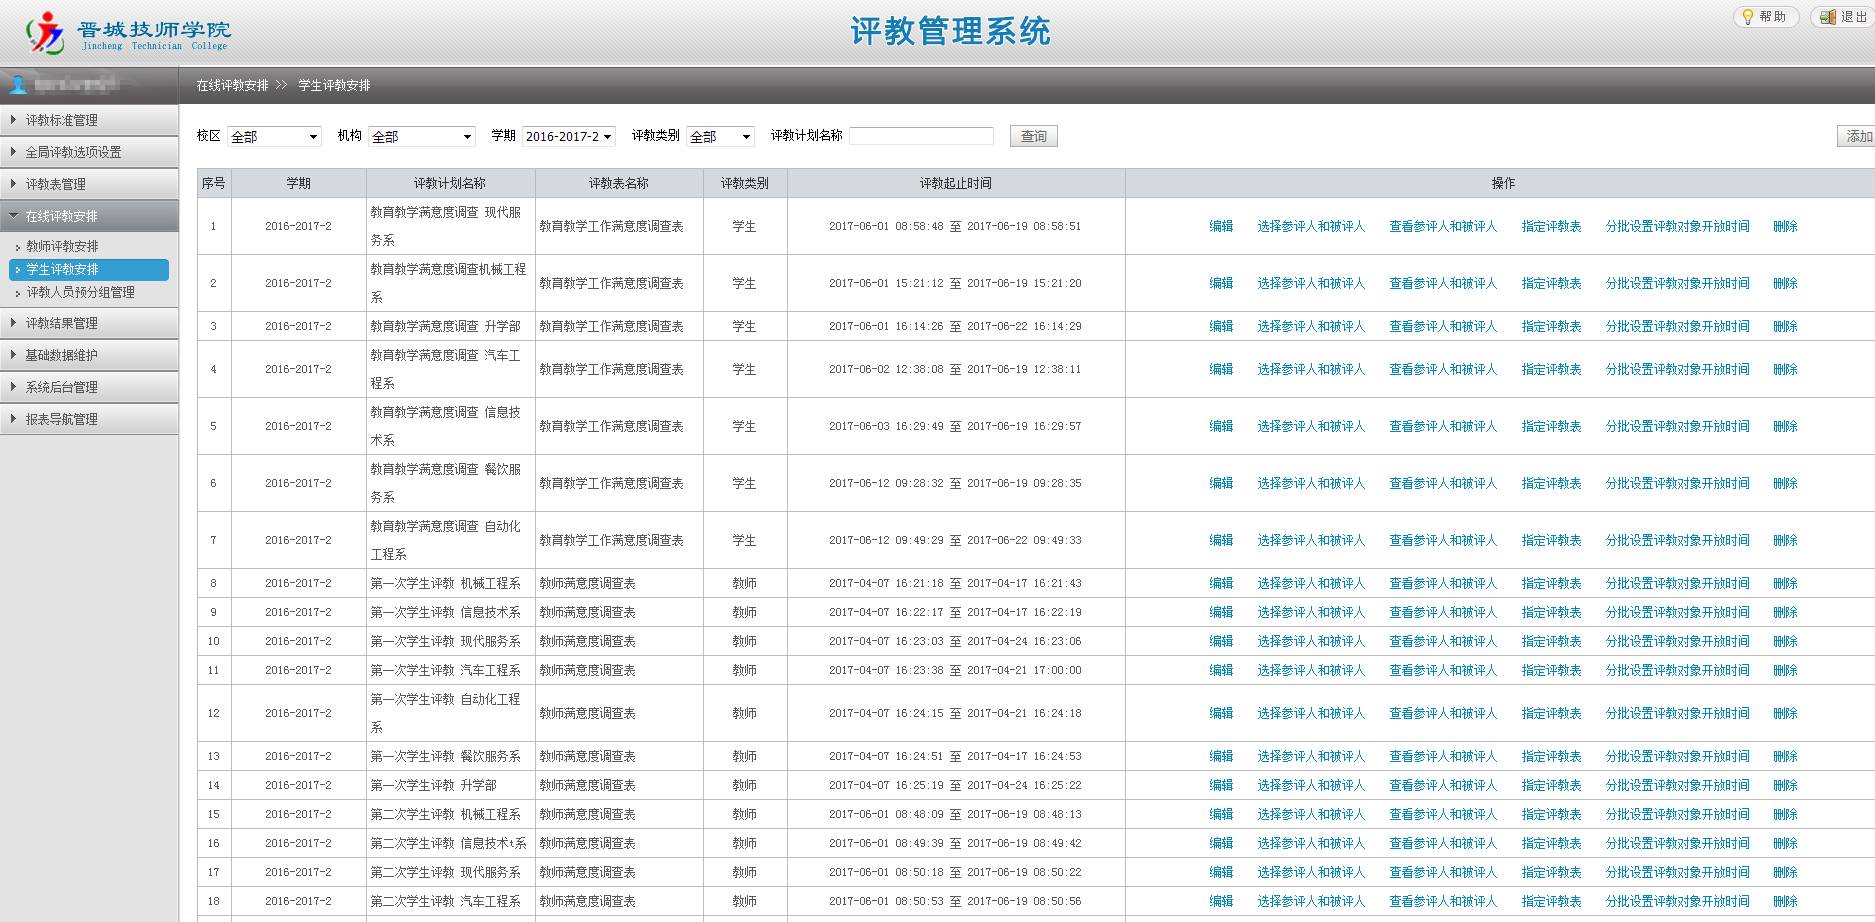Open the 学期 semester dropdown 2016-2017-2
1875x922 pixels.
(569, 136)
